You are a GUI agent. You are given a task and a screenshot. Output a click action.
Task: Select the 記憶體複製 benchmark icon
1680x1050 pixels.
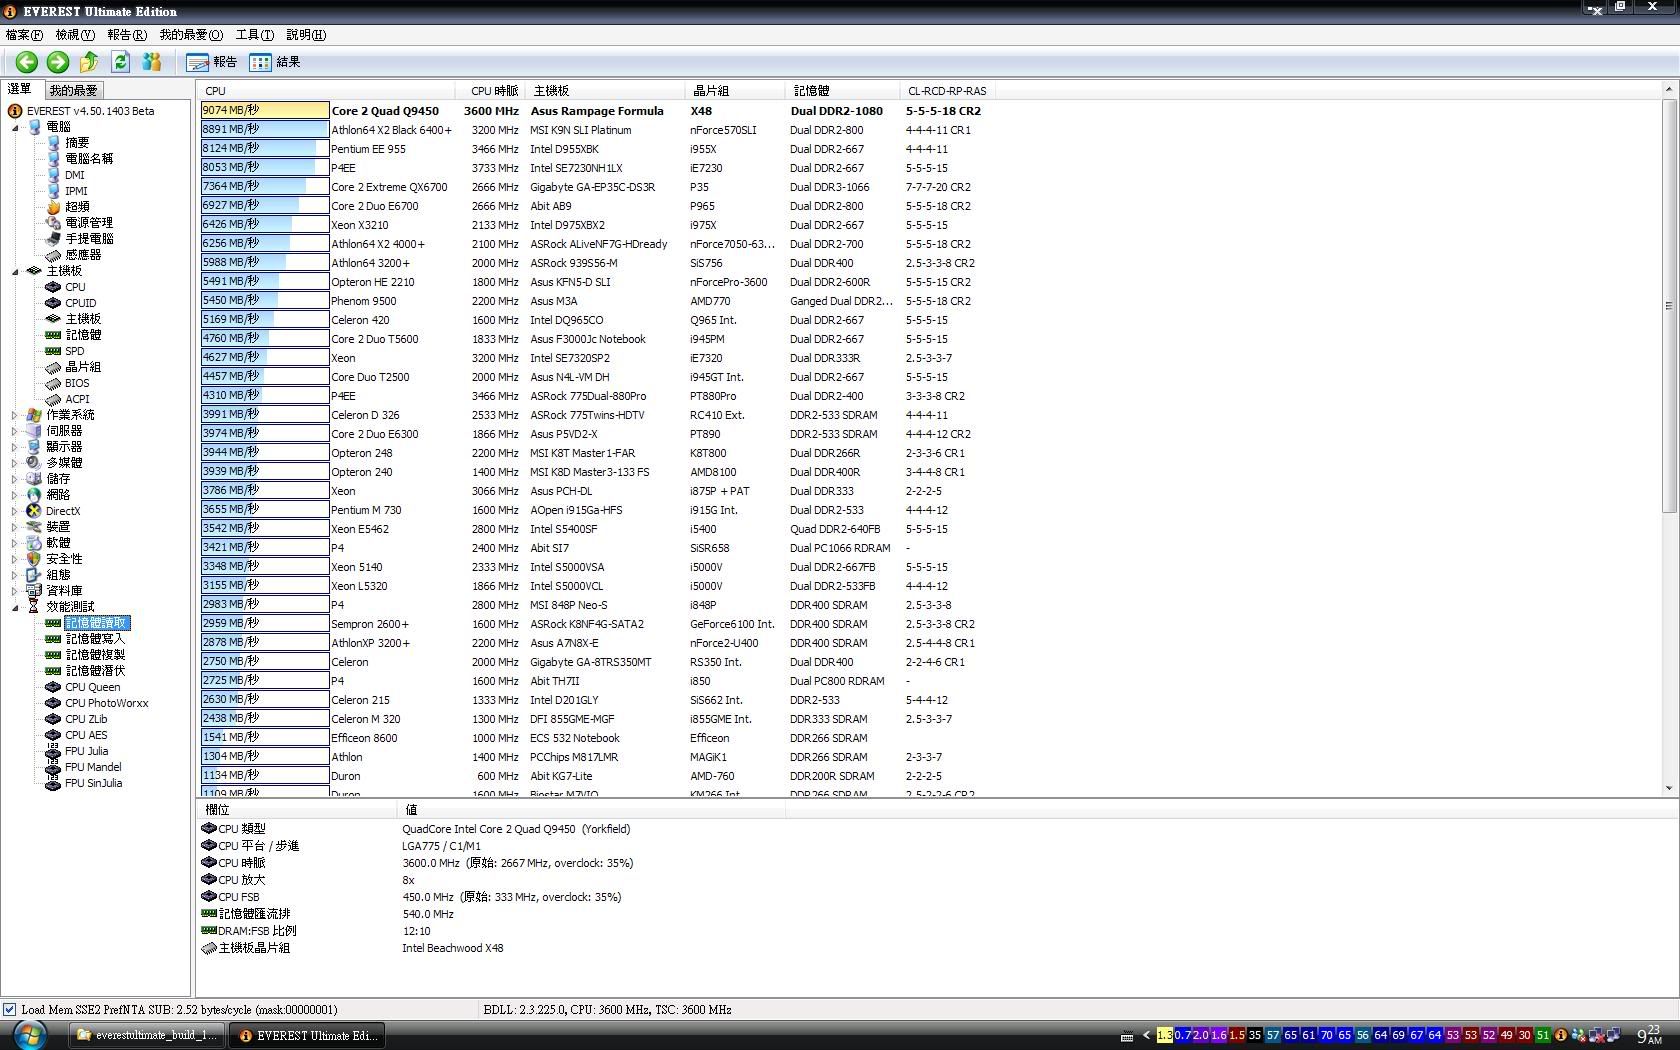[53, 655]
